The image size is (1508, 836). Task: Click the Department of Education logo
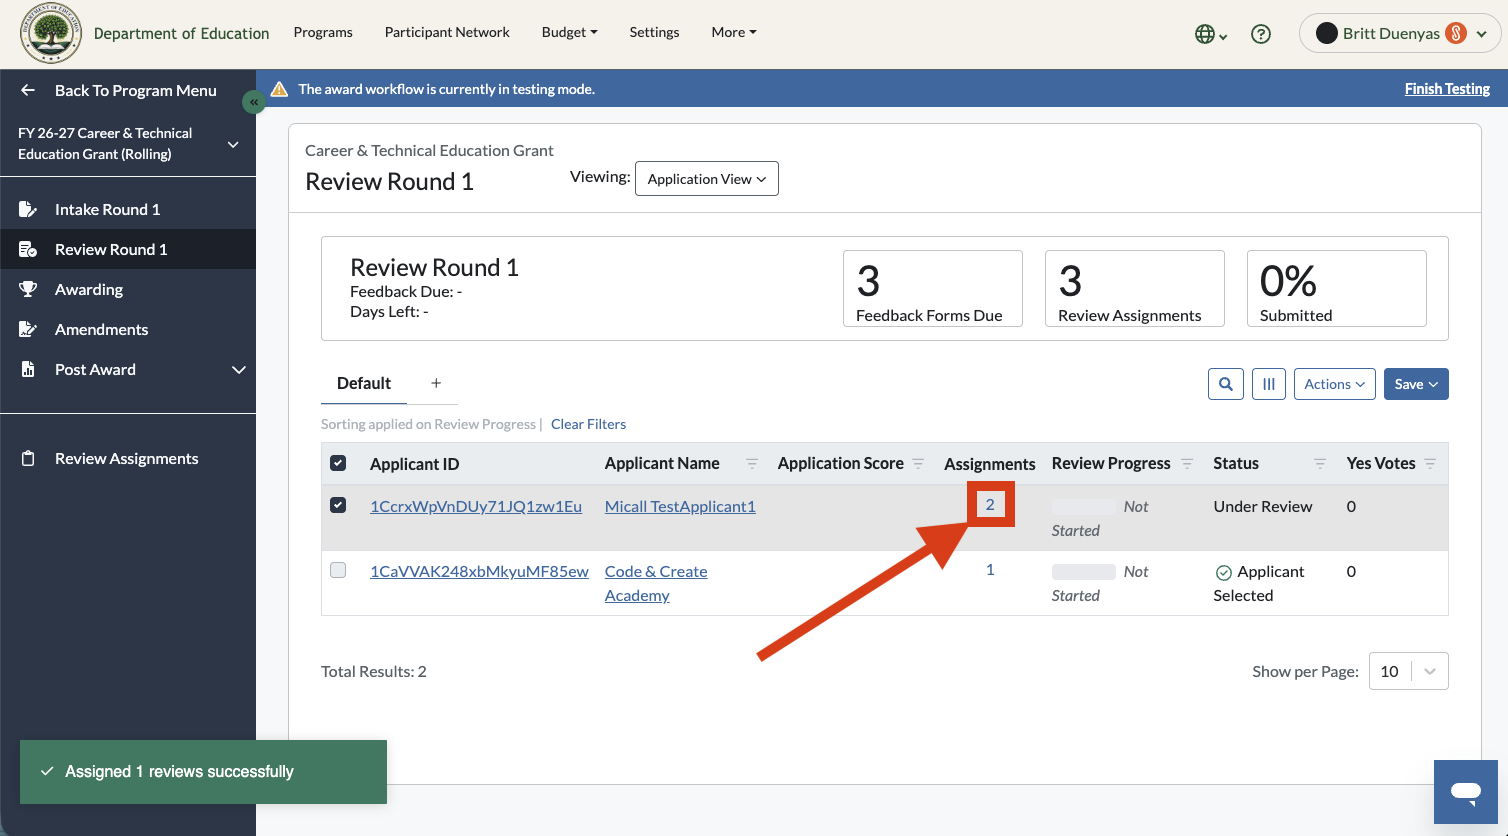point(51,33)
